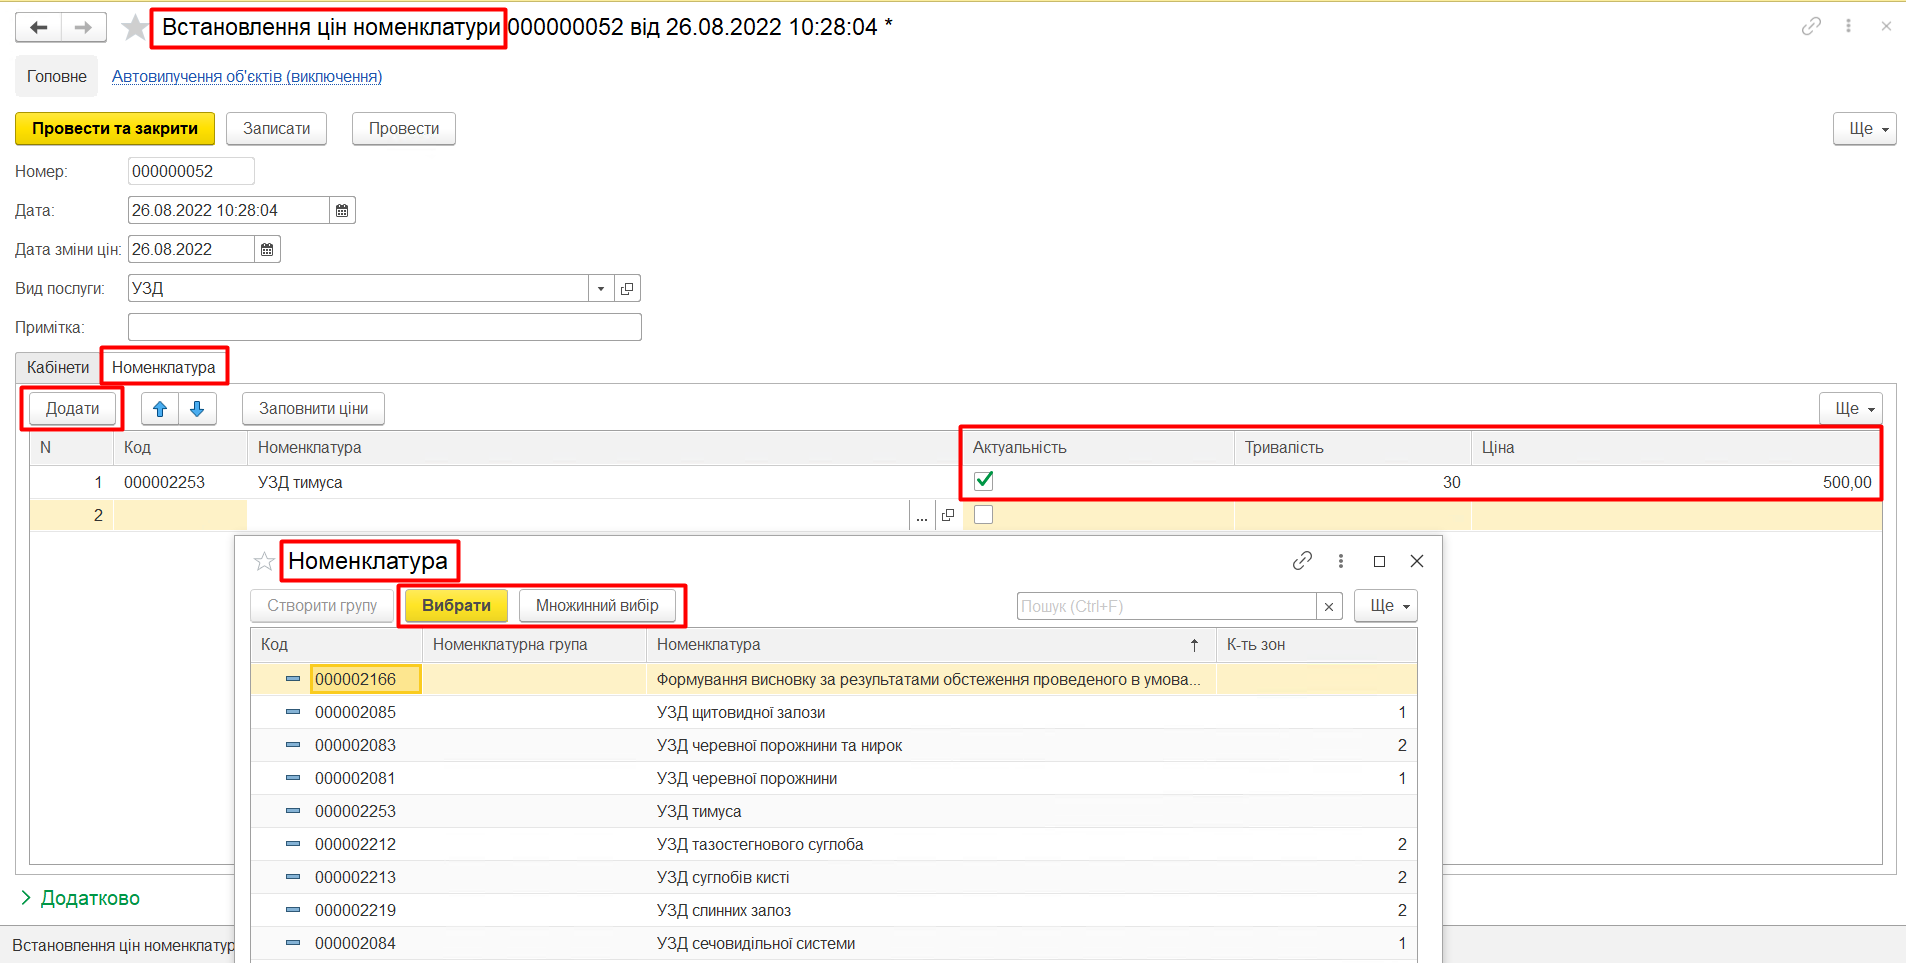Select the УЗД щитовидної залози row

740,713
